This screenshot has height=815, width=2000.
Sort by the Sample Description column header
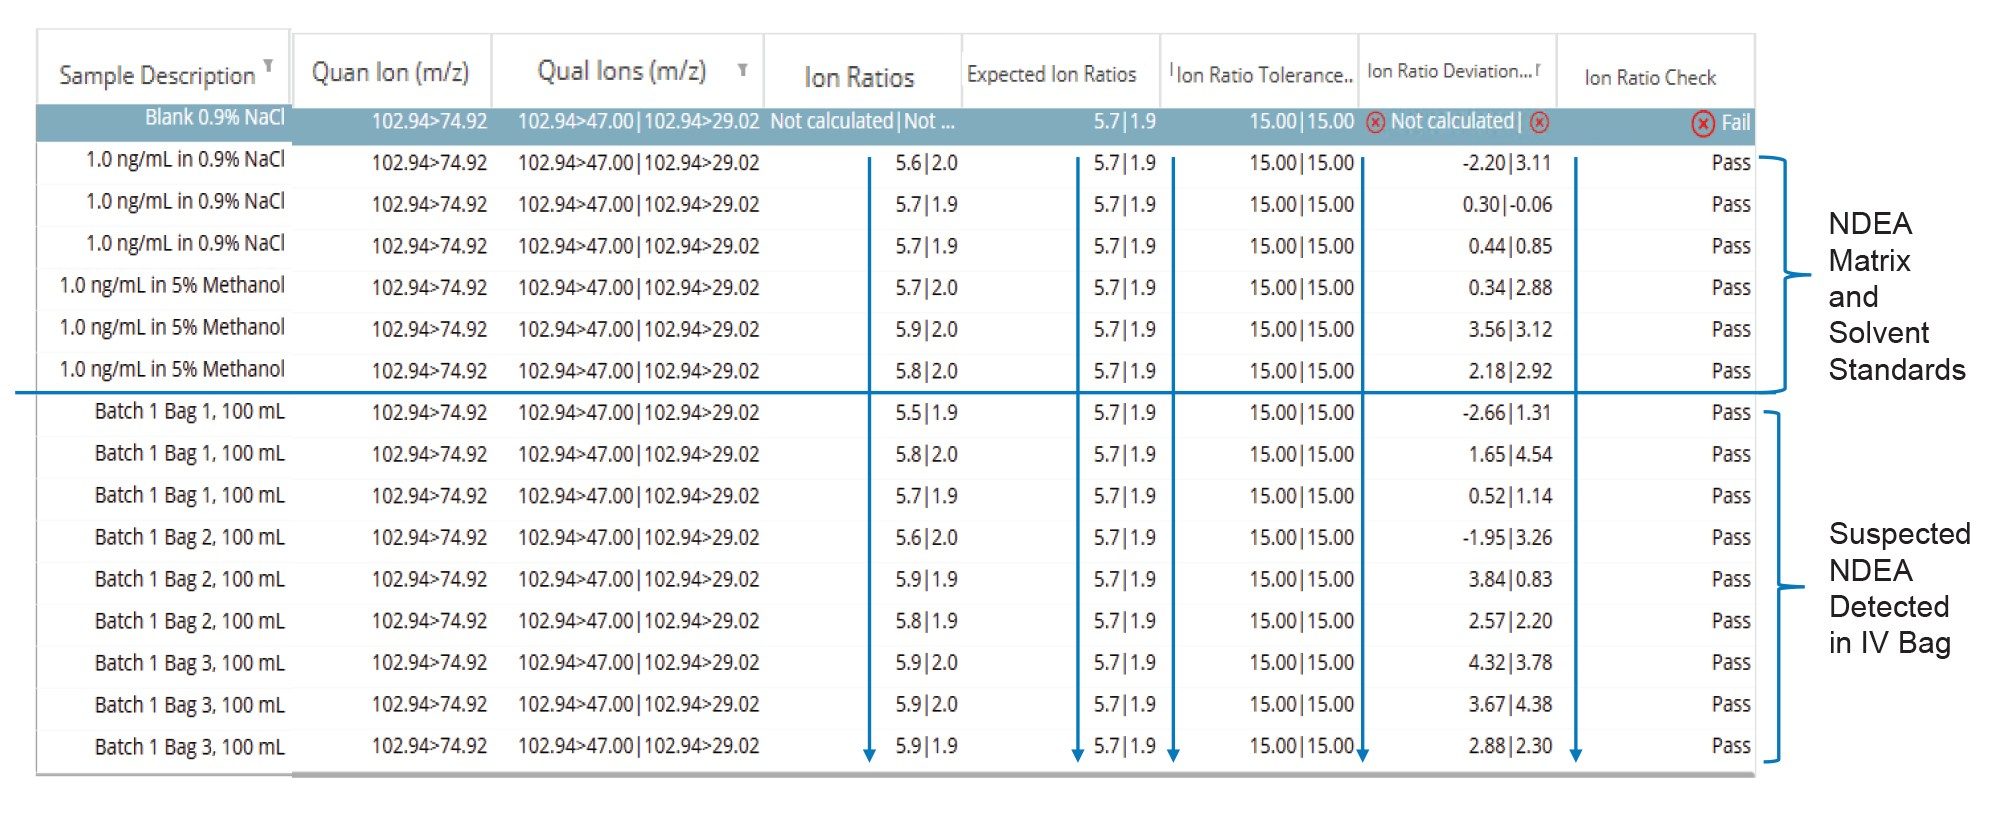point(157,75)
